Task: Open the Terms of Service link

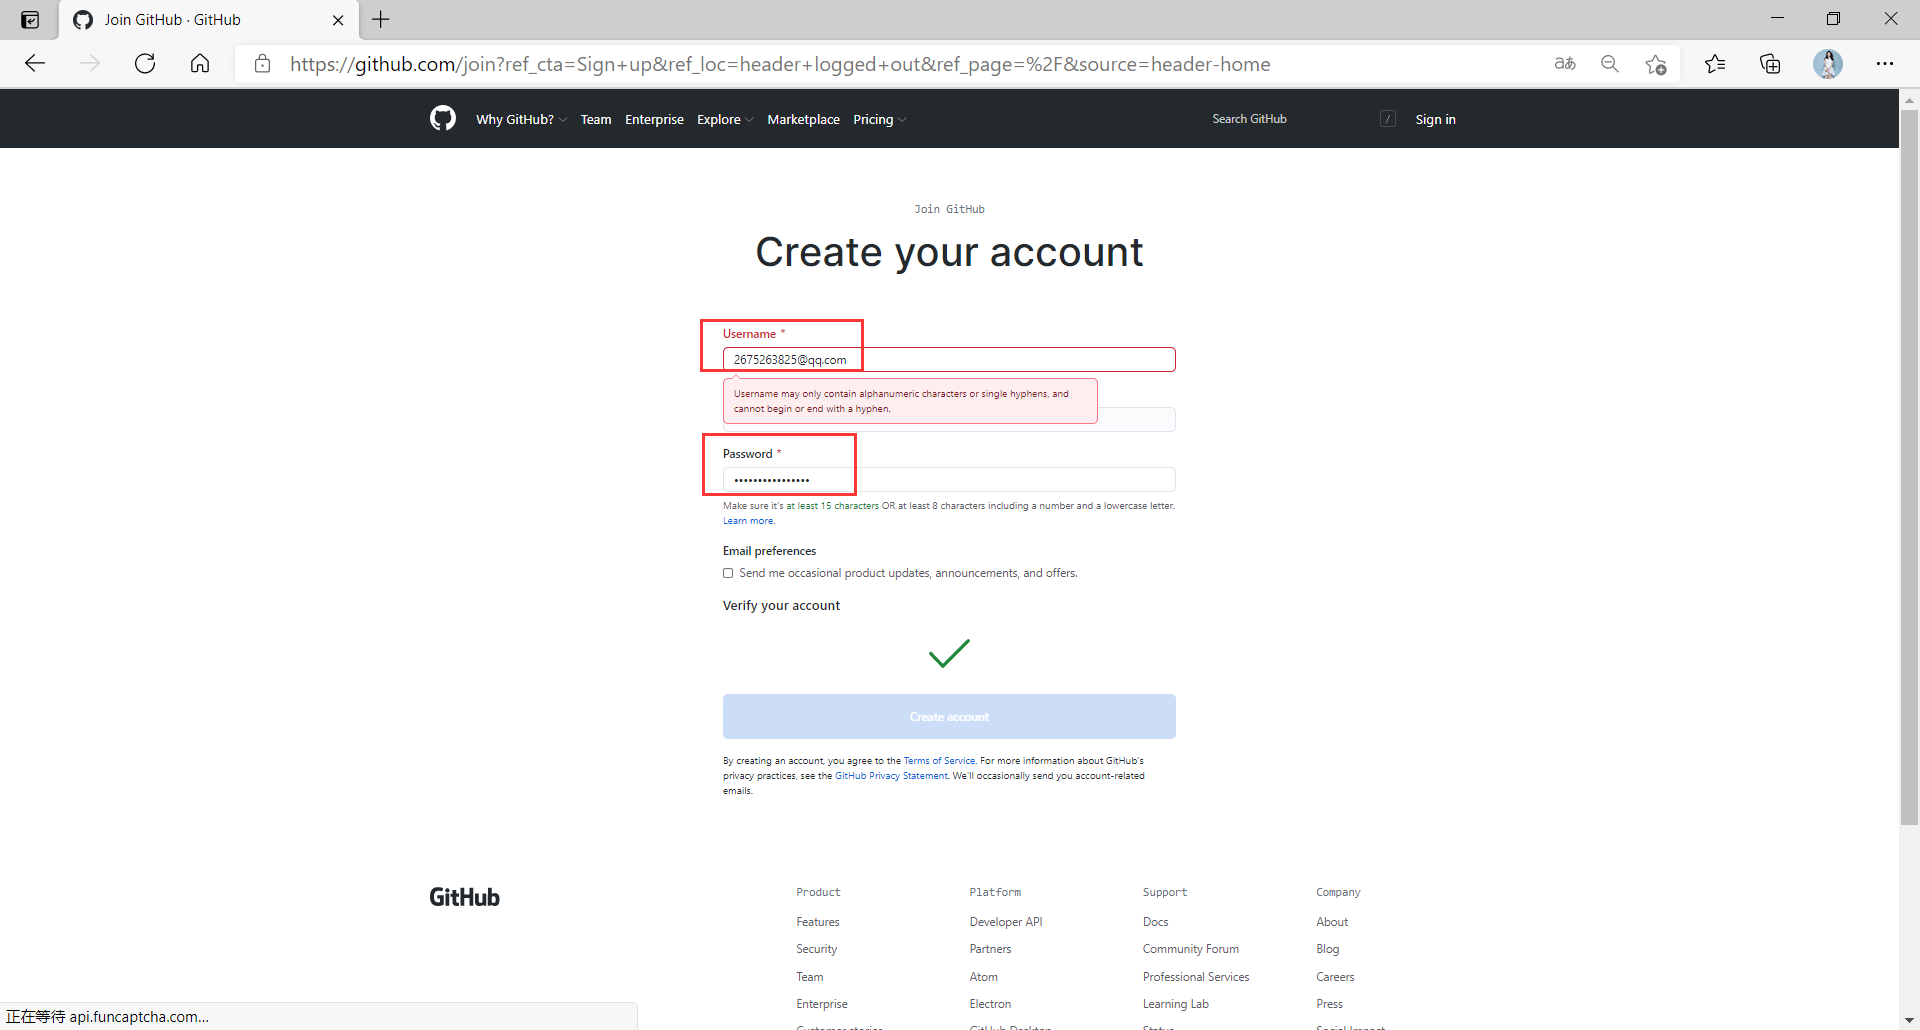Action: (x=939, y=761)
